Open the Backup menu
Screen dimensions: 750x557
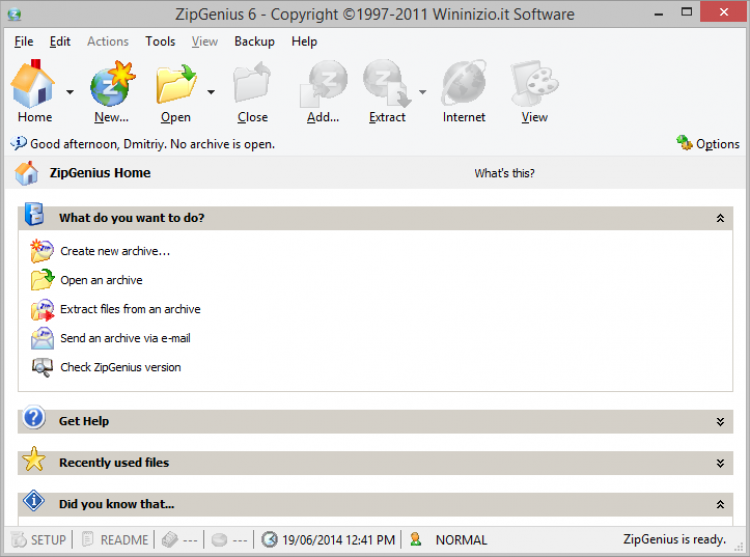pyautogui.click(x=254, y=42)
